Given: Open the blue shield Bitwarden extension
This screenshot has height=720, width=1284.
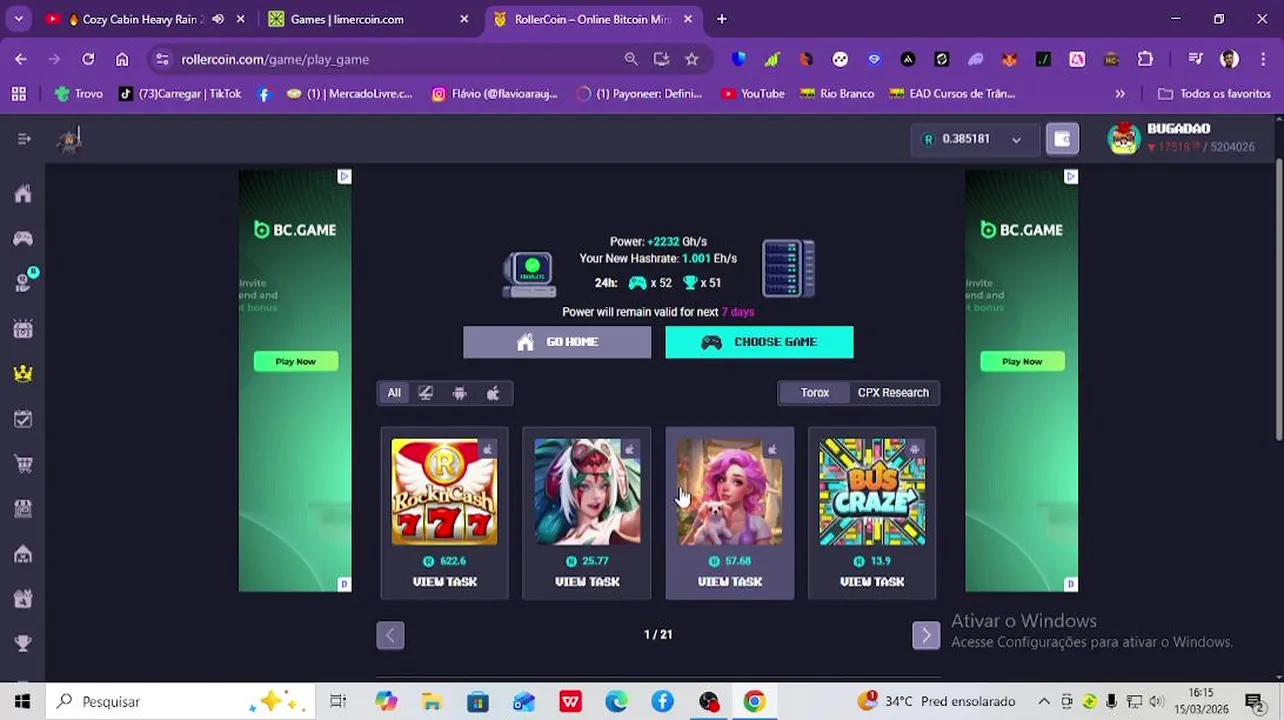Looking at the screenshot, I should coord(738,59).
